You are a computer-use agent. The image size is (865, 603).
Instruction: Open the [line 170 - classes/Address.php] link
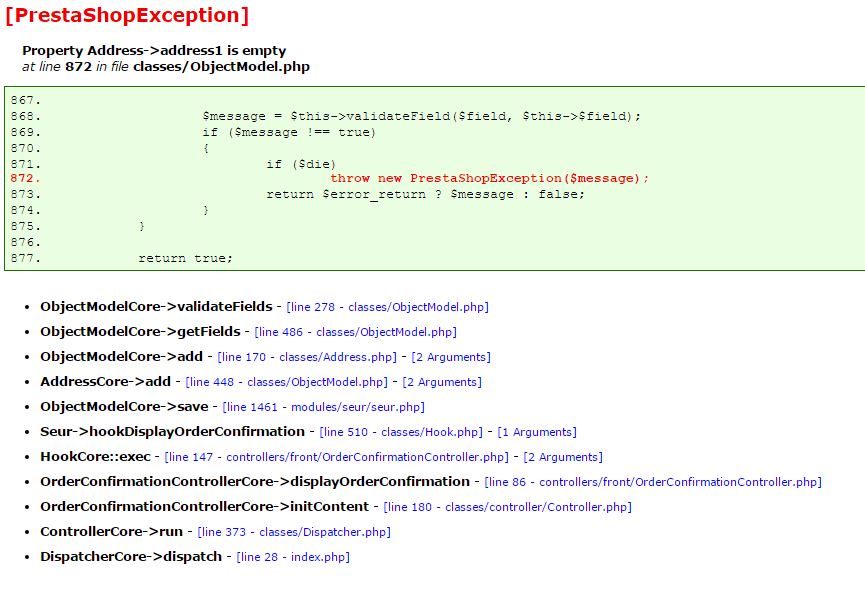[307, 357]
